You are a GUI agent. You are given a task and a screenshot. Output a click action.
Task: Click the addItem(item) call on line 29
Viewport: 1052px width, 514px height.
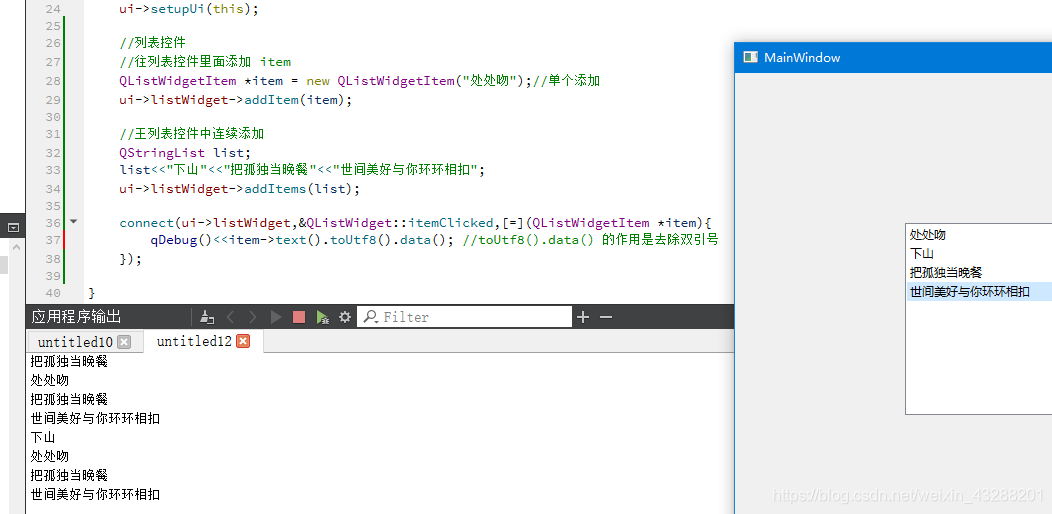point(298,100)
